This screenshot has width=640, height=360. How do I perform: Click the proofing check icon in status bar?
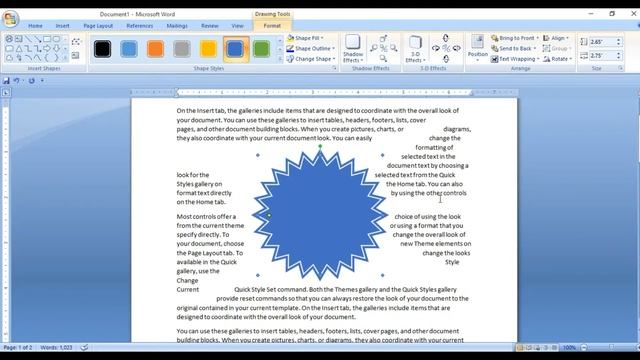(84, 347)
